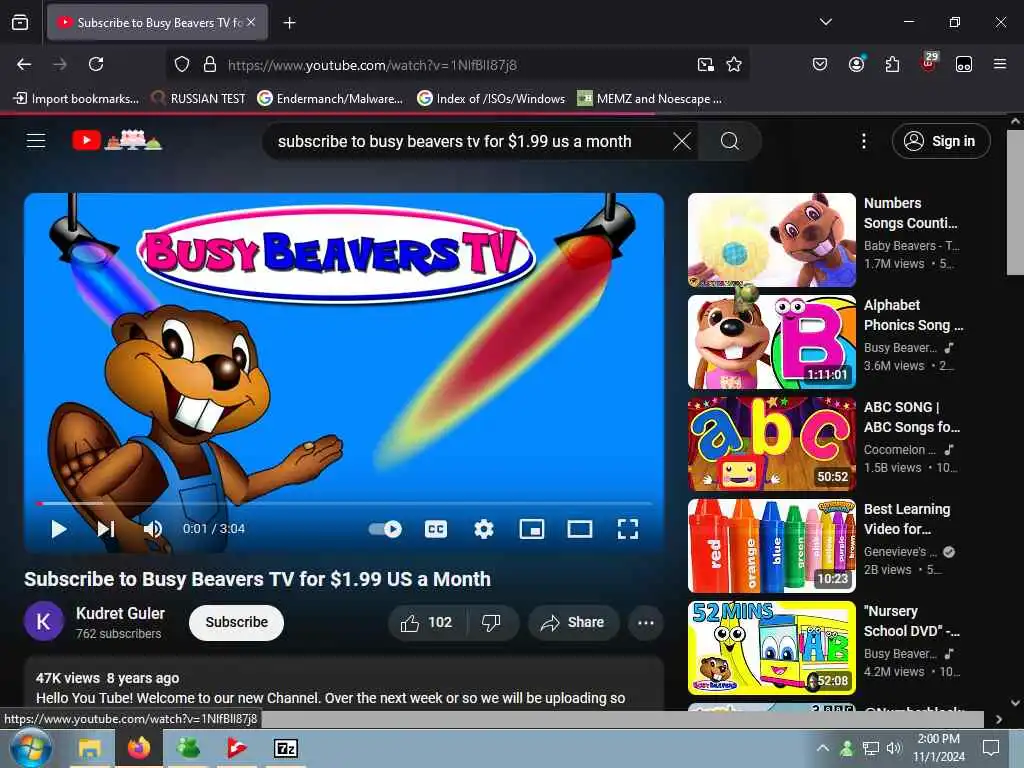
Task: Open browser extensions puzzle icon
Action: 892,64
